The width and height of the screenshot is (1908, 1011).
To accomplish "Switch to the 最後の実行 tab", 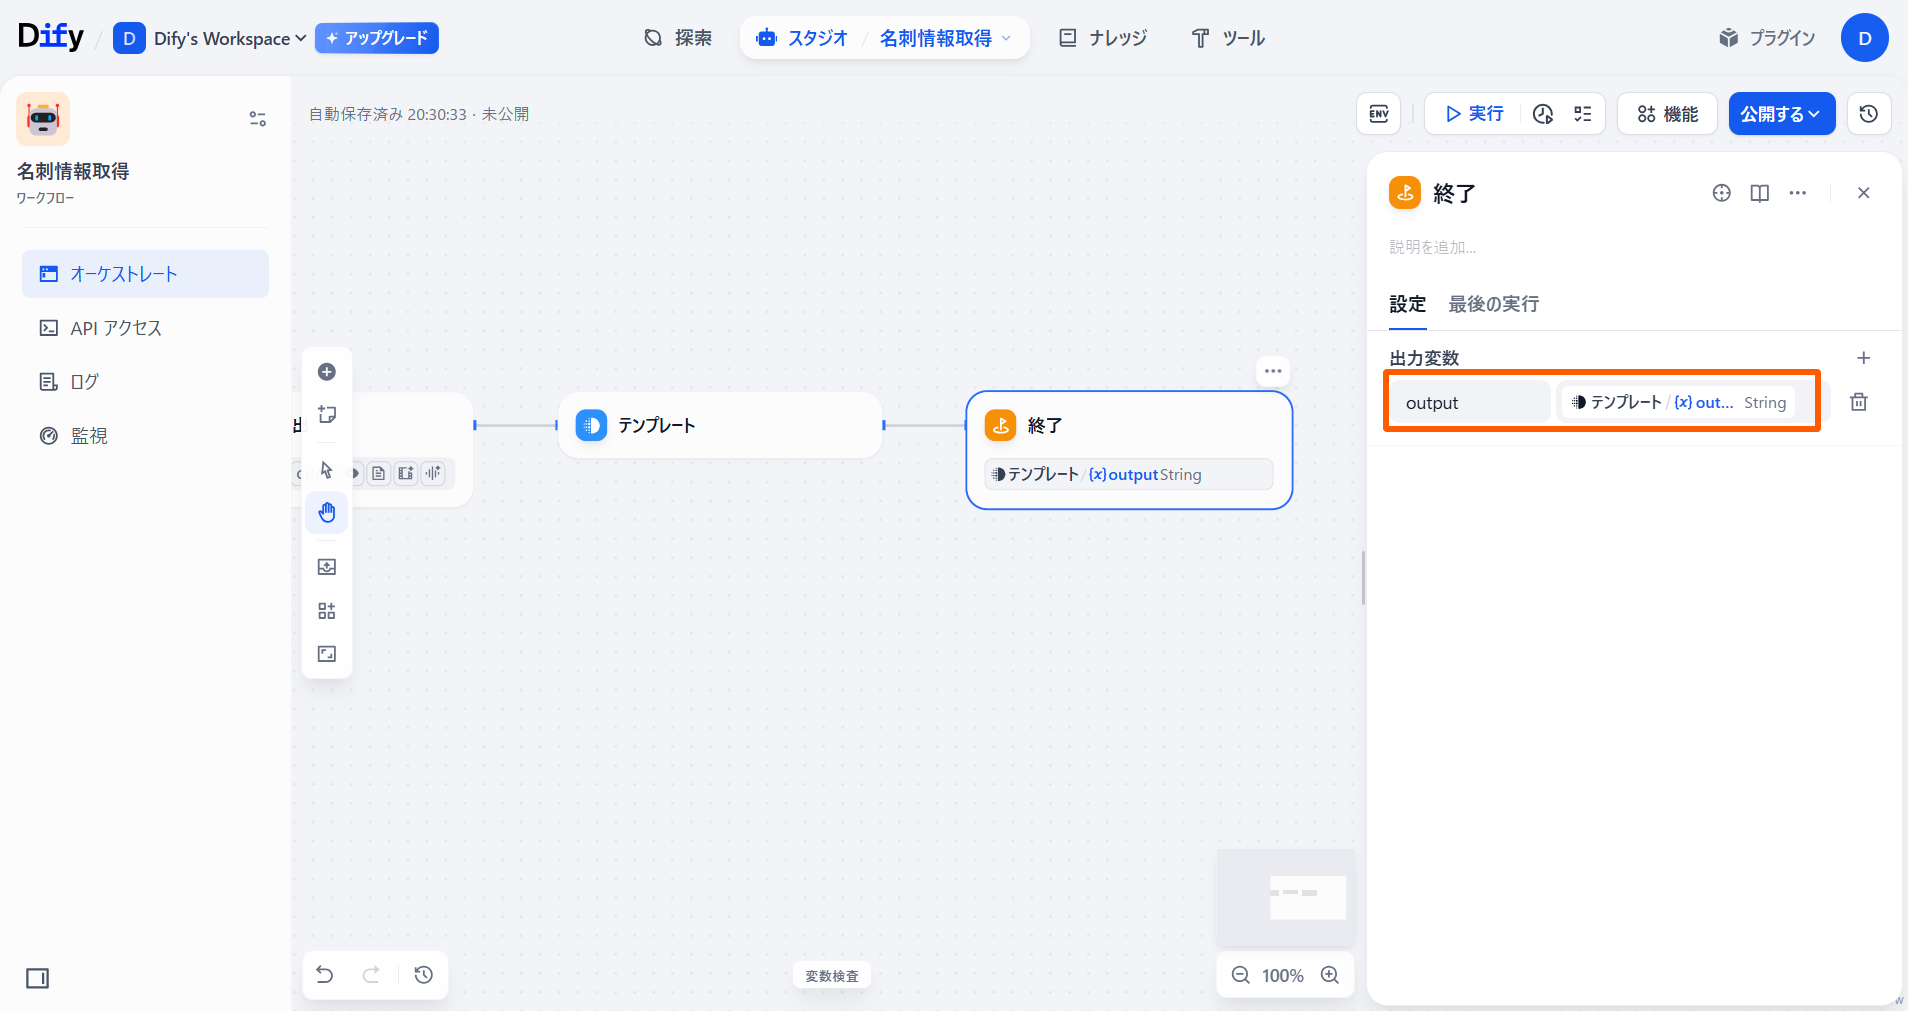I will click(x=1493, y=304).
